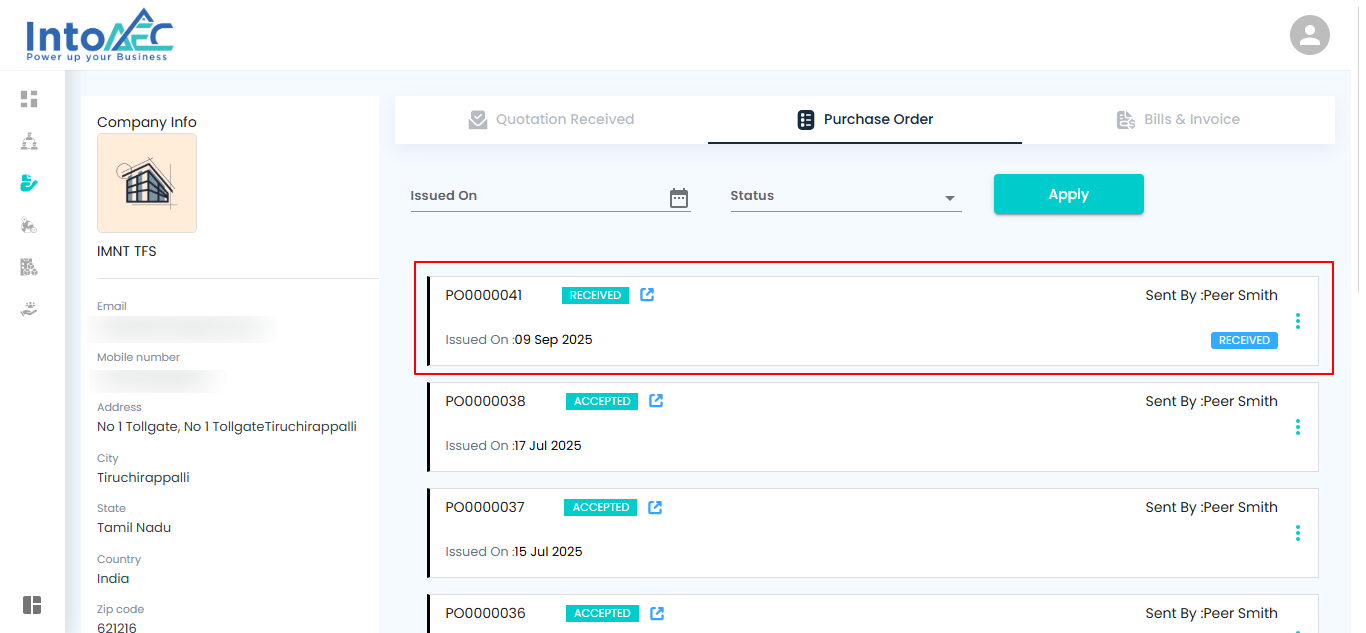The height and width of the screenshot is (633, 1366).
Task: Select the highlighted teal sidebar icon
Action: [29, 183]
